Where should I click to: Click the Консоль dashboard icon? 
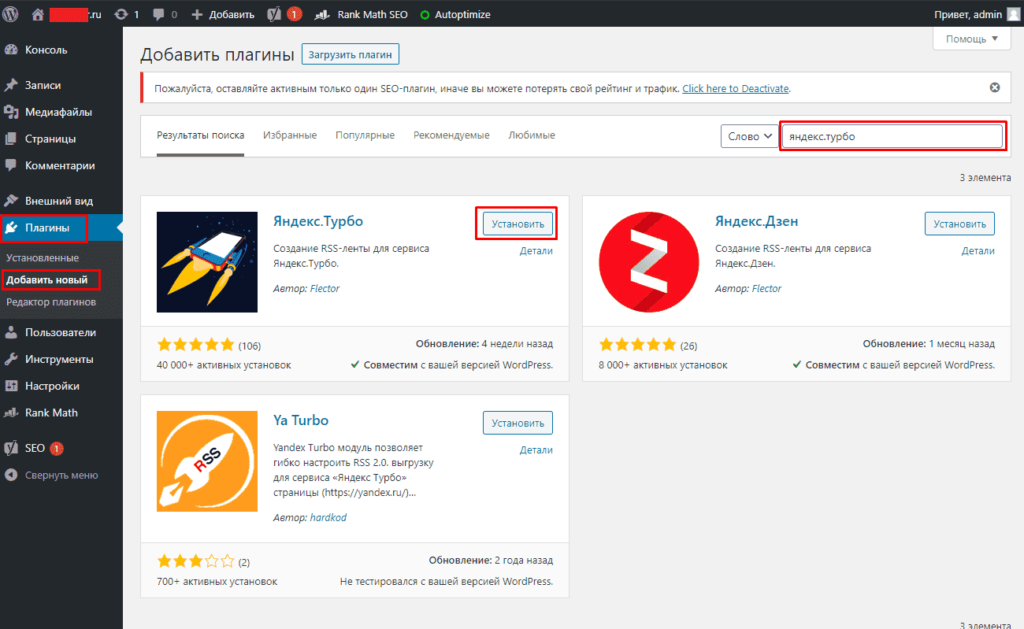tap(11, 50)
